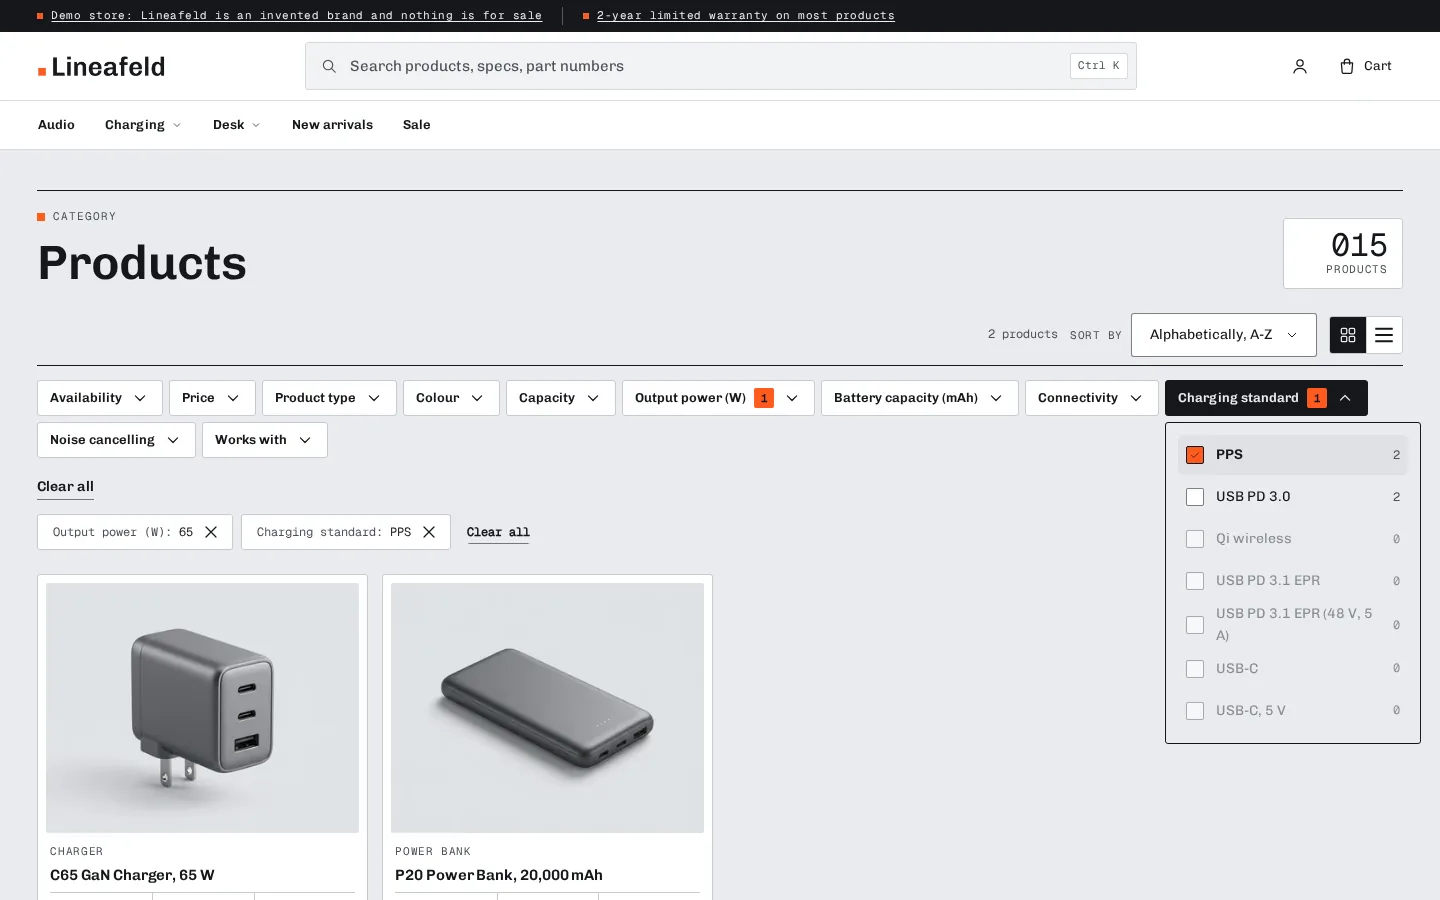Viewport: 1440px width, 900px height.
Task: Open the C65 GaN Charger product image
Action: (202, 708)
